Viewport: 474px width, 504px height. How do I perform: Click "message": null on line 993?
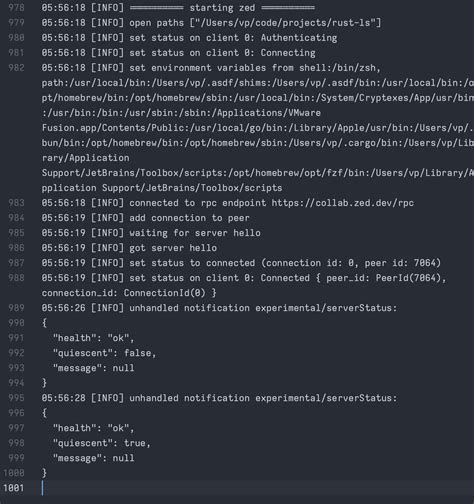pos(93,368)
